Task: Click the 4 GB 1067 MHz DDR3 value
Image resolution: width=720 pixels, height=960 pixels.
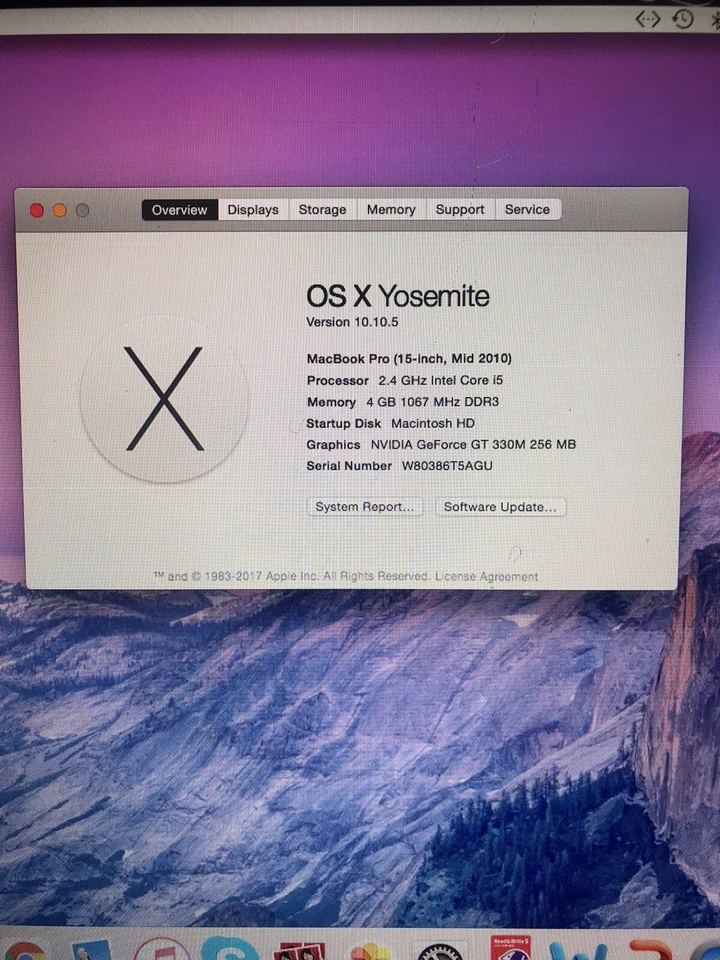Action: [x=432, y=402]
